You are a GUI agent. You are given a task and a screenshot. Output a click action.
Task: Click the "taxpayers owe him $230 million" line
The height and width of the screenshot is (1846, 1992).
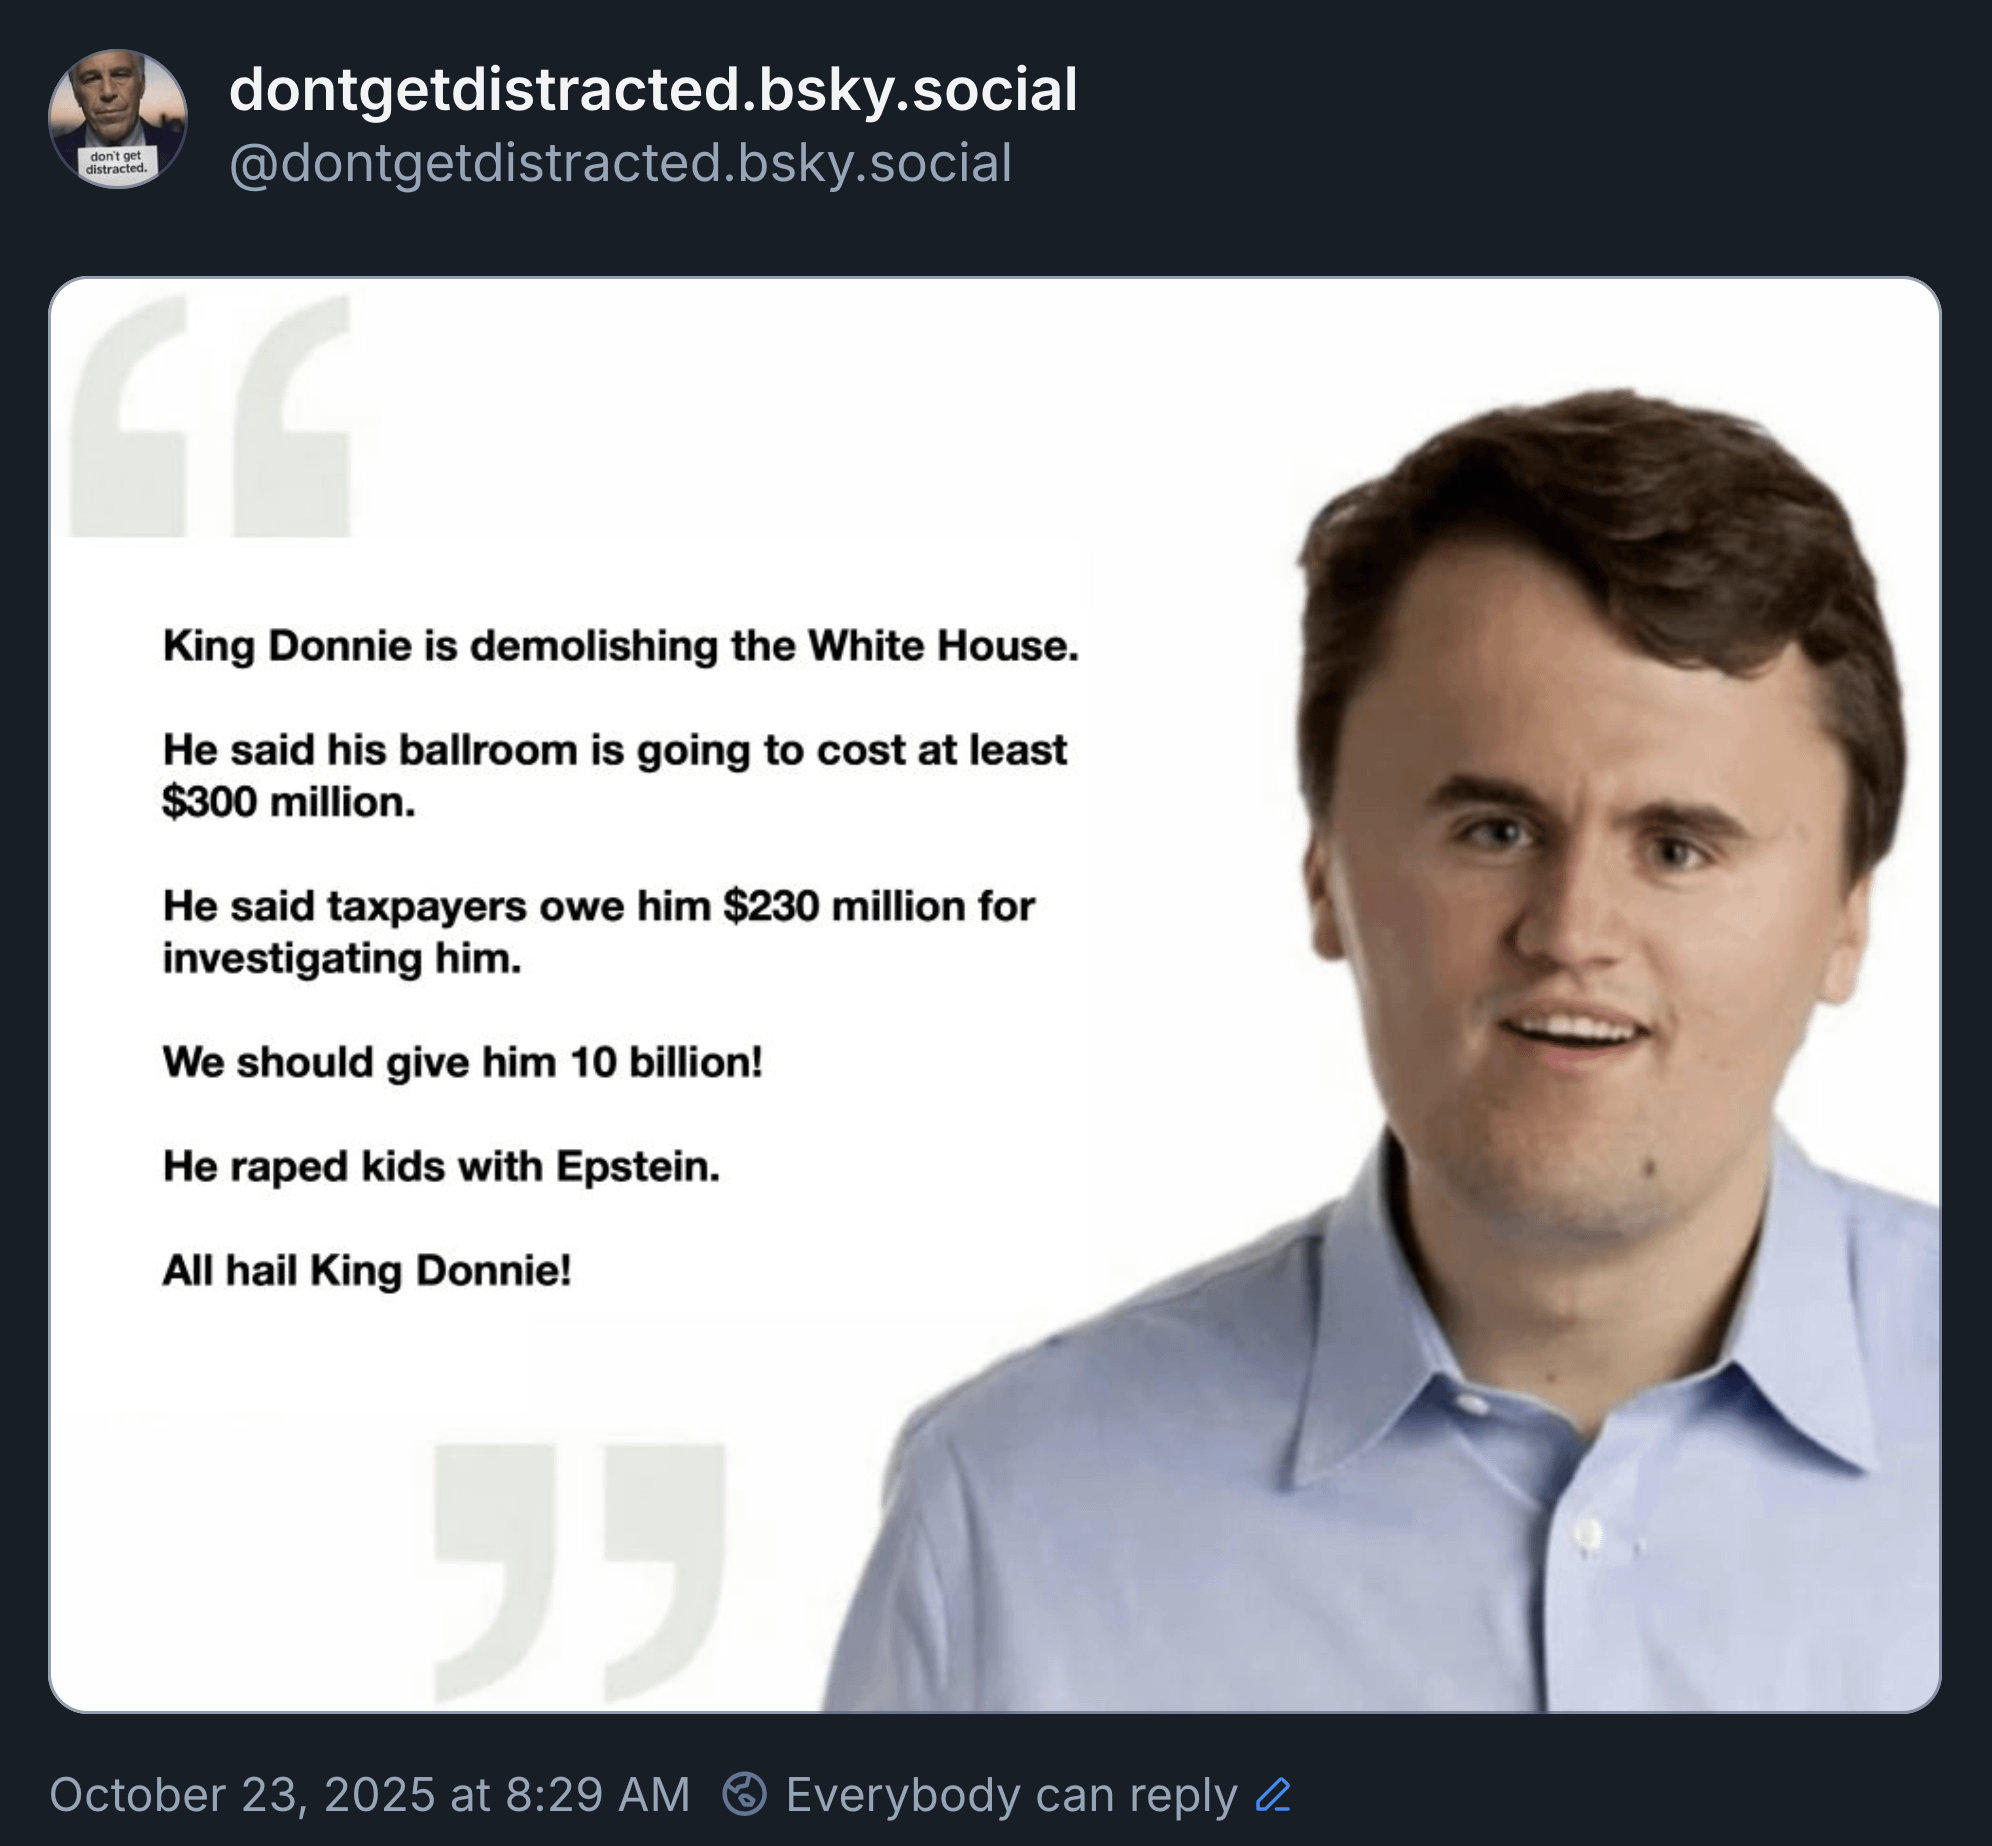pyautogui.click(x=598, y=906)
